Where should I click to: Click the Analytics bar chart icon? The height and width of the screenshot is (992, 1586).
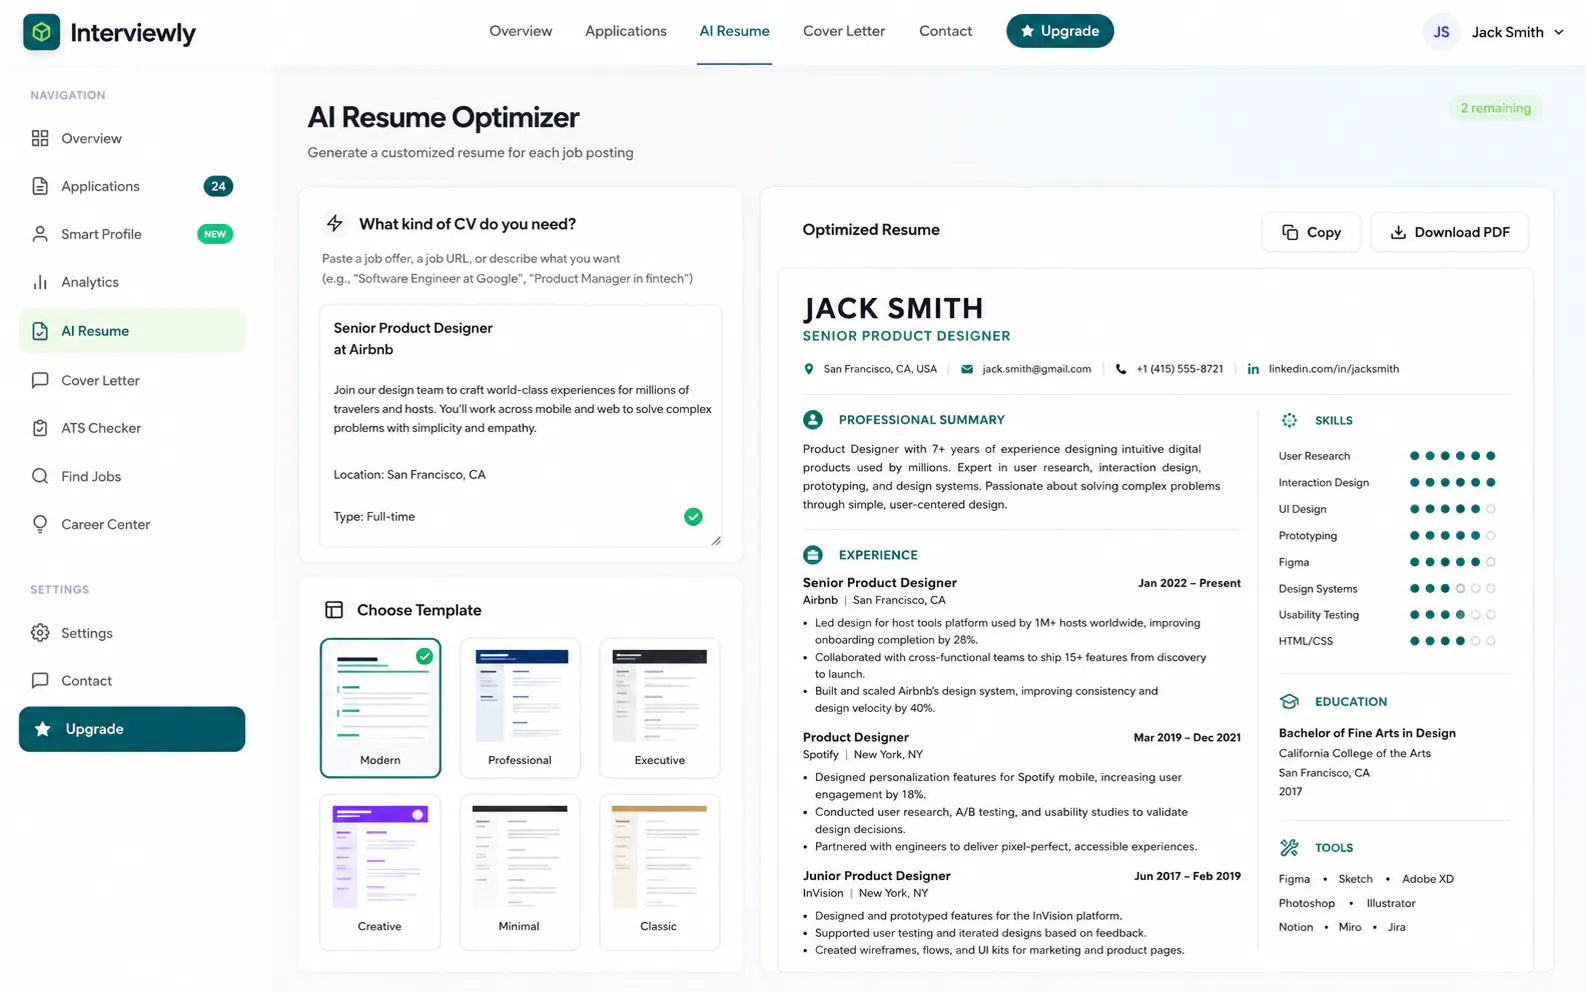pyautogui.click(x=40, y=282)
